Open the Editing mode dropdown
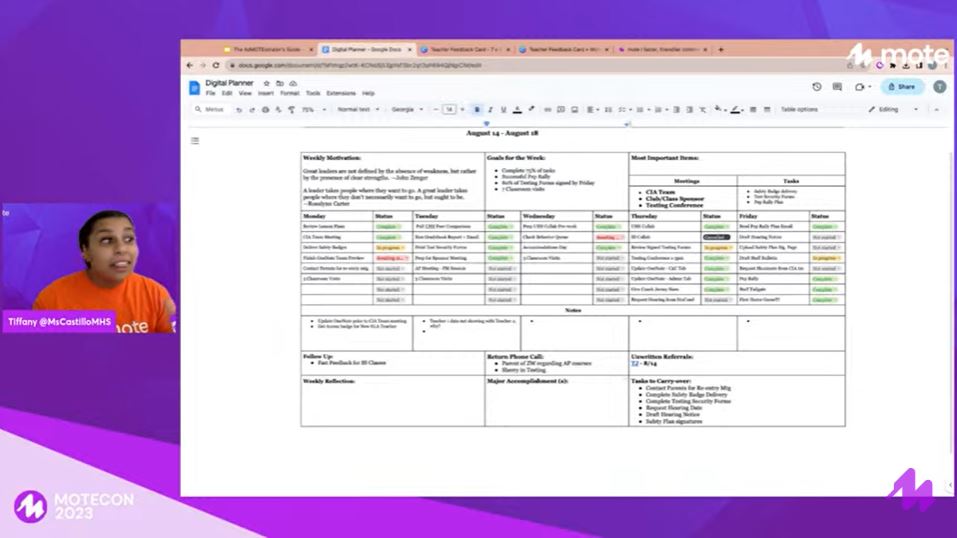 [894, 110]
